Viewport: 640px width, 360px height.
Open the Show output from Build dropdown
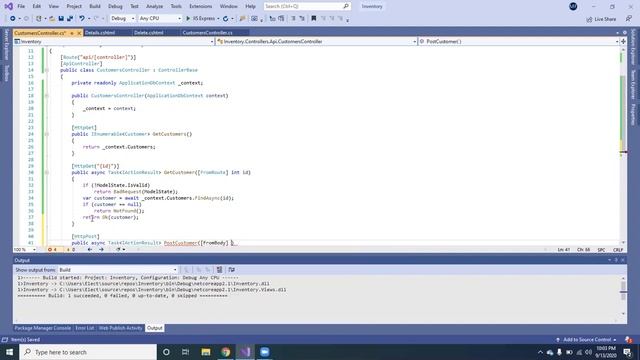[118, 270]
